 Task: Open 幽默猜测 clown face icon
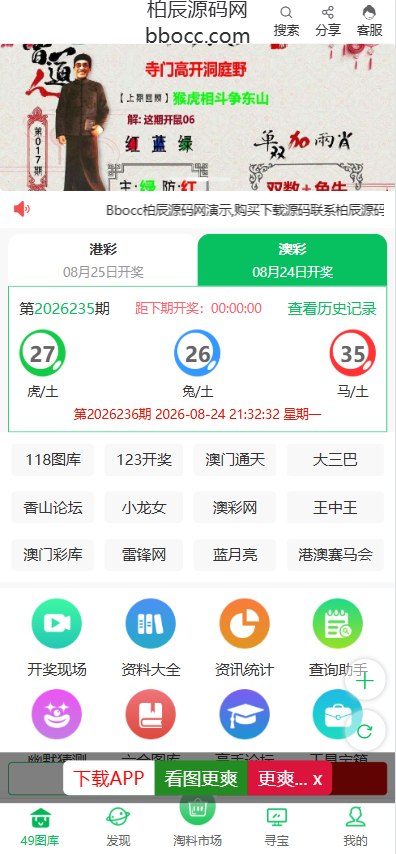click(x=57, y=714)
